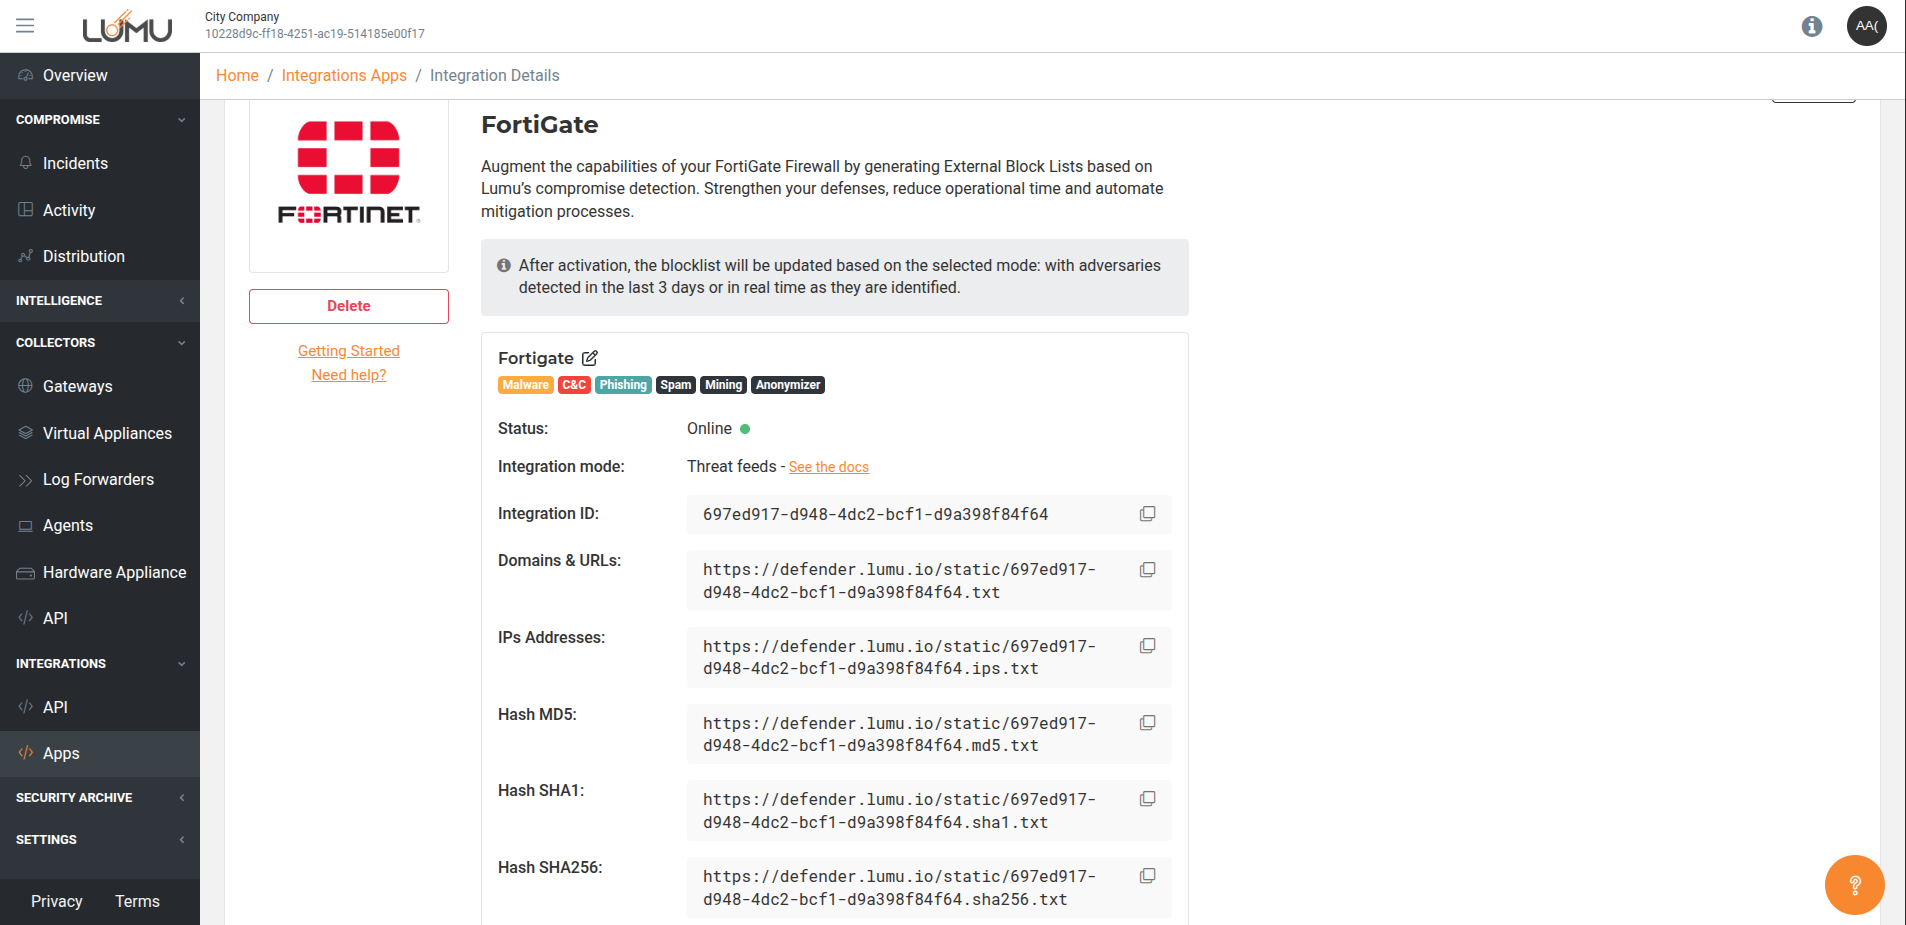Copy the Domains & URLs feed link
This screenshot has width=1906, height=925.
pos(1147,570)
